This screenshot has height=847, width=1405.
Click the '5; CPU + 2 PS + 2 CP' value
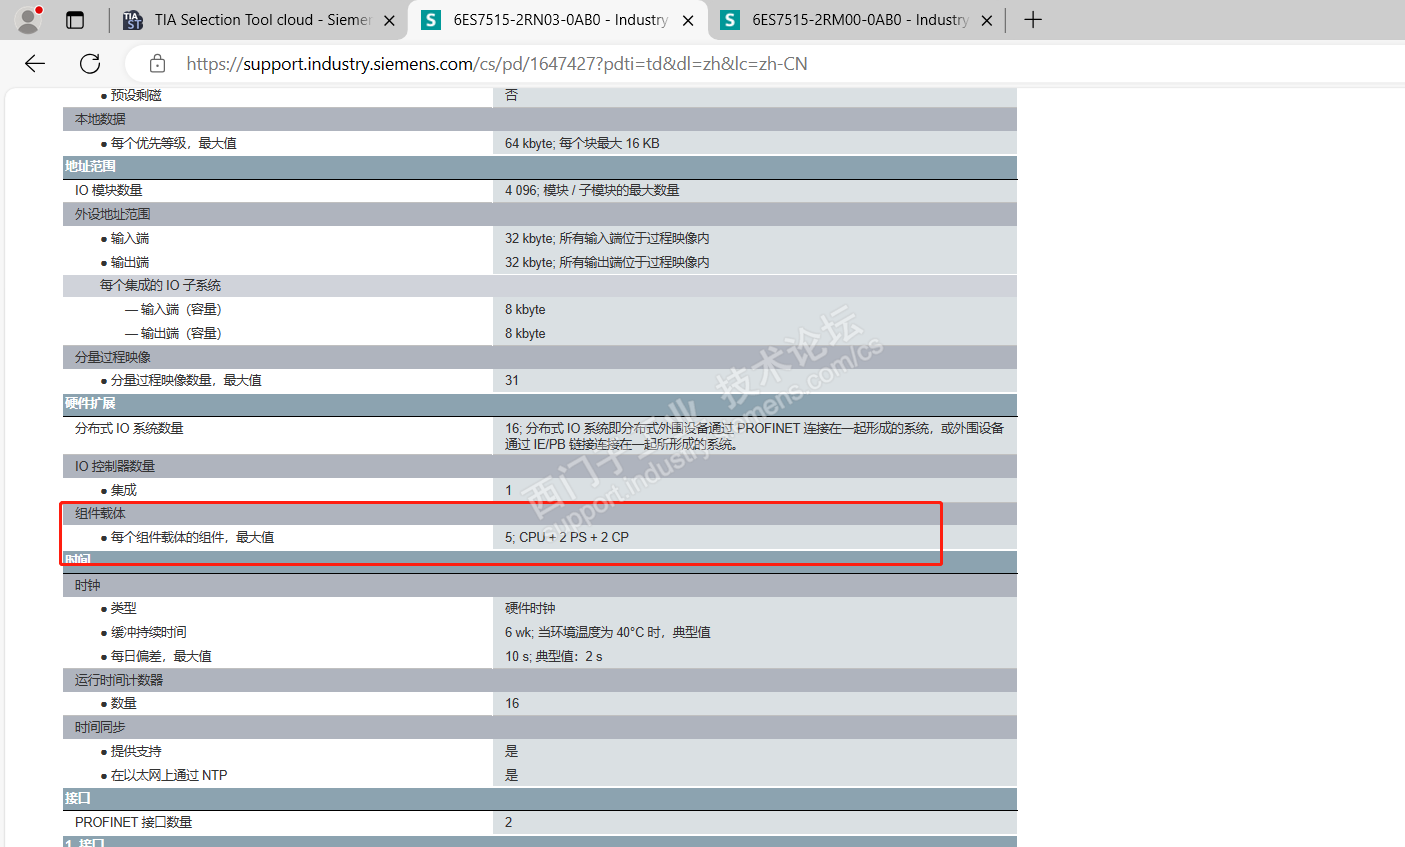tap(567, 538)
